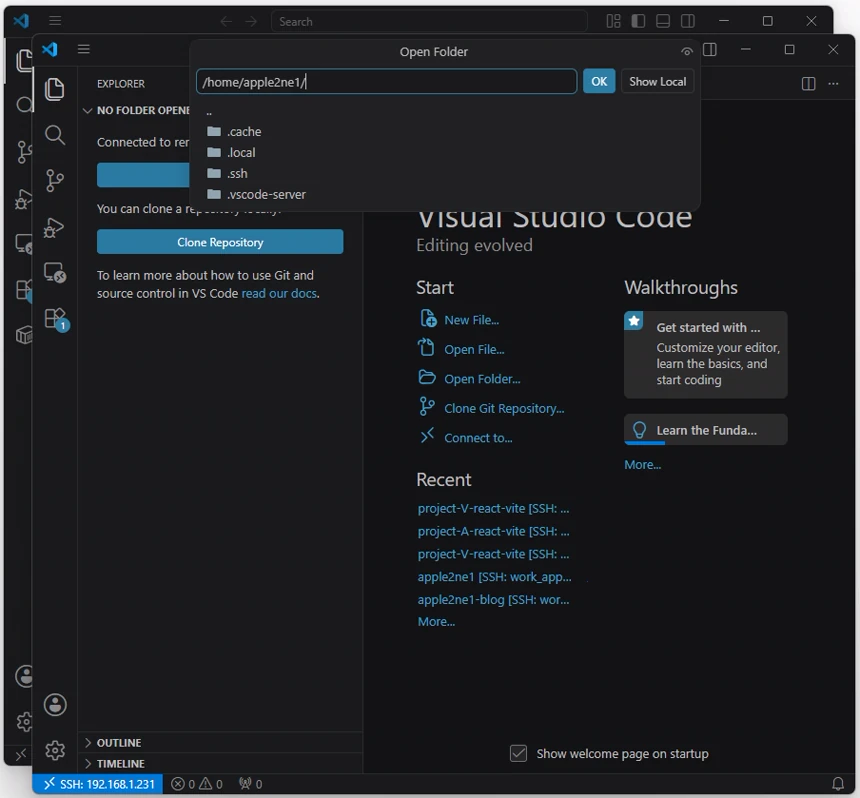Open recent project-A-react-vite
Image resolution: width=860 pixels, height=798 pixels.
point(493,531)
